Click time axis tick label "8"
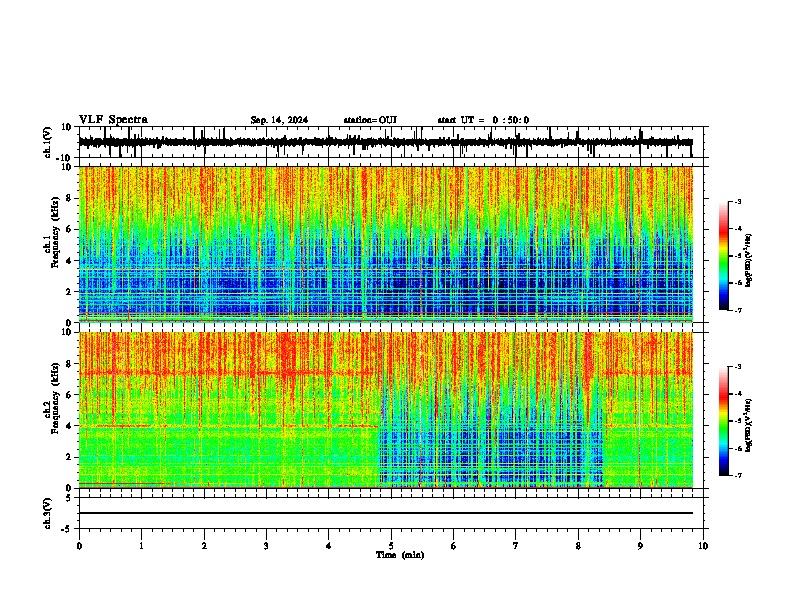 click(578, 546)
